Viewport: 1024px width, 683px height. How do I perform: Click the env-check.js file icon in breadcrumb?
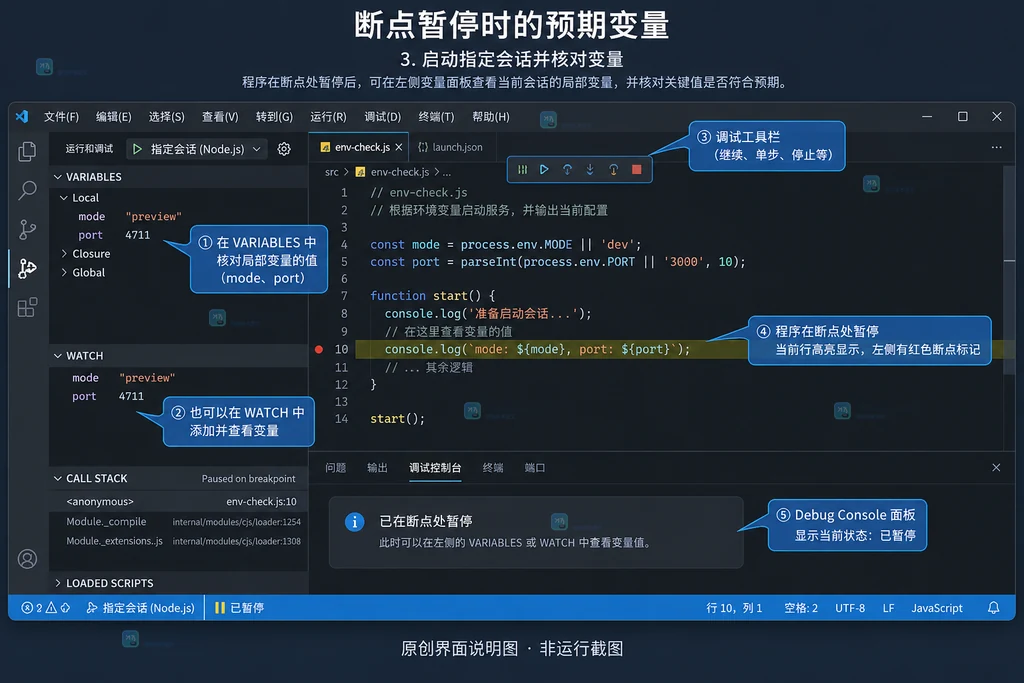(360, 172)
